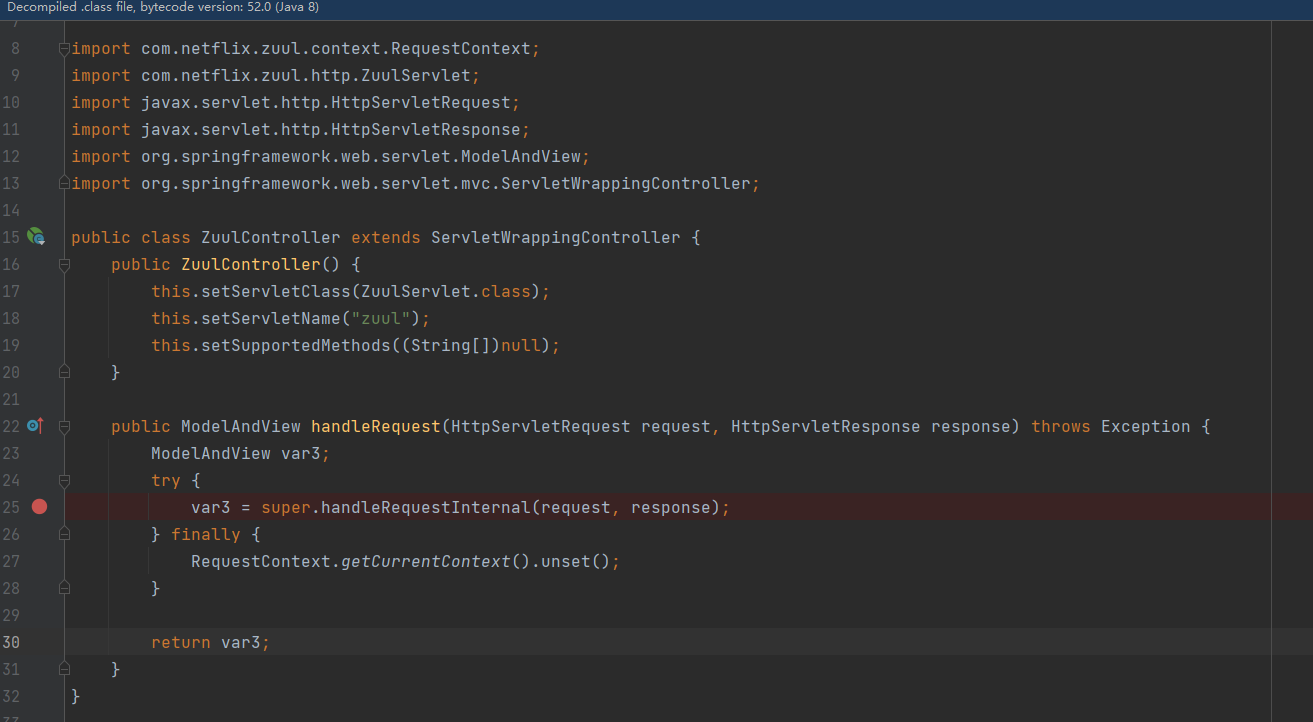
Task: Click ServletWrappingController in the line 13 import
Action: point(626,183)
